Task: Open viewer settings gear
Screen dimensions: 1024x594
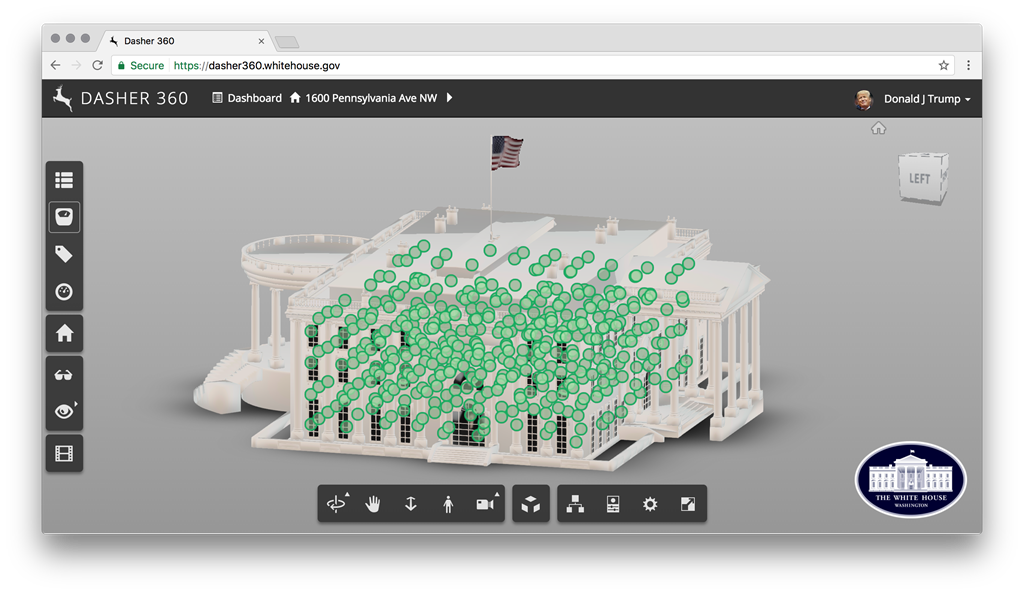Action: coord(650,504)
